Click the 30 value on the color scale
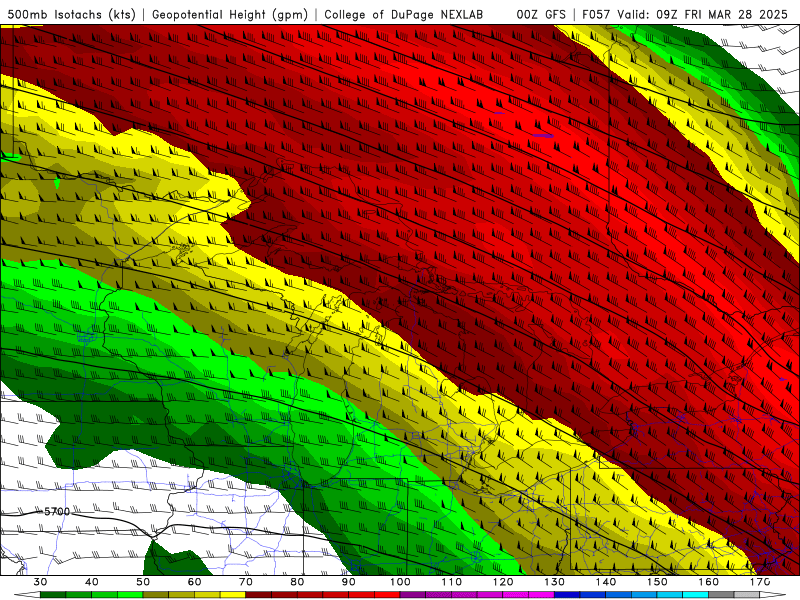 coord(40,582)
